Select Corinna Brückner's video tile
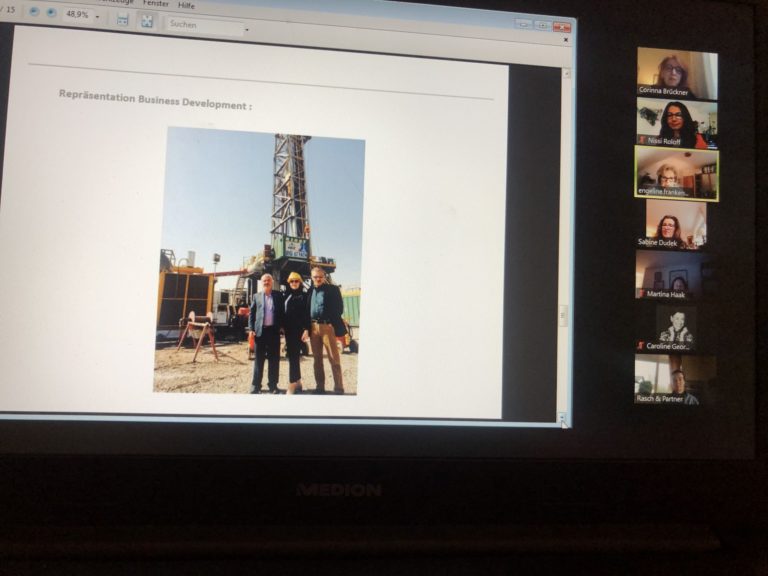 coord(677,72)
